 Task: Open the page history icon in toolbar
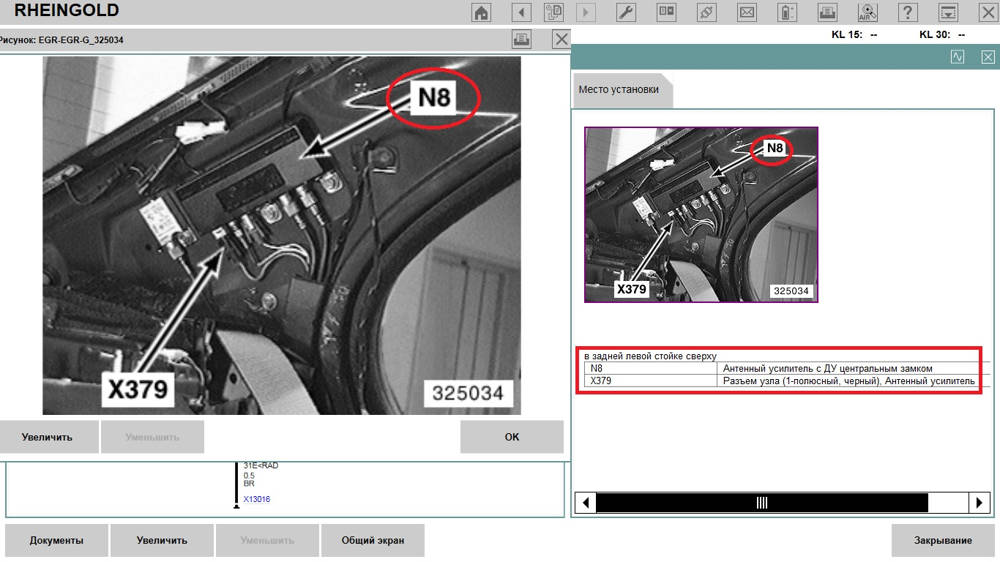click(x=553, y=12)
